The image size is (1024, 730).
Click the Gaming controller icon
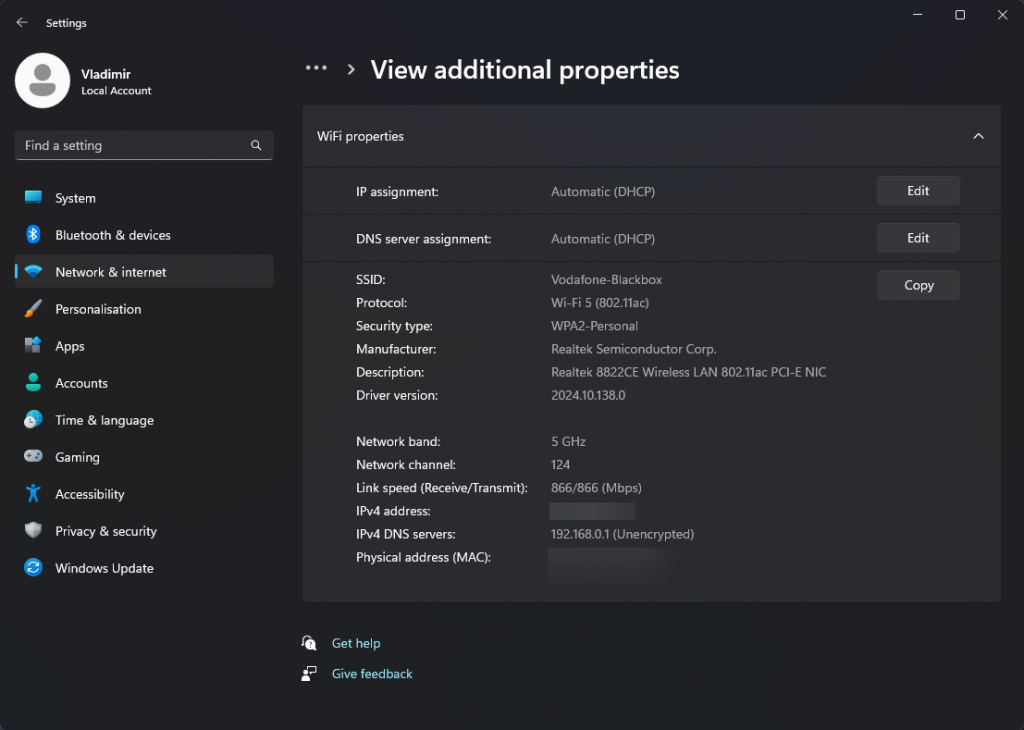(34, 457)
